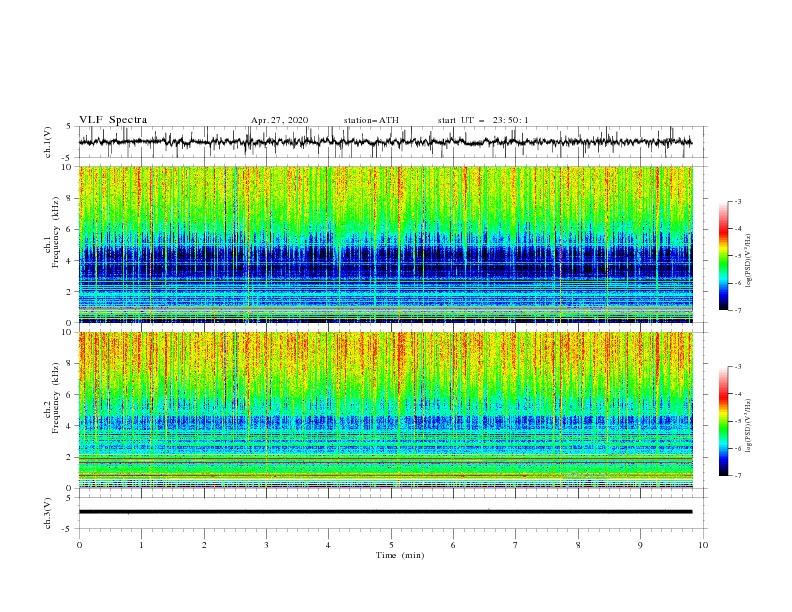
Task: Click the ch.2 spectrogram color scale bar
Action: (724, 421)
